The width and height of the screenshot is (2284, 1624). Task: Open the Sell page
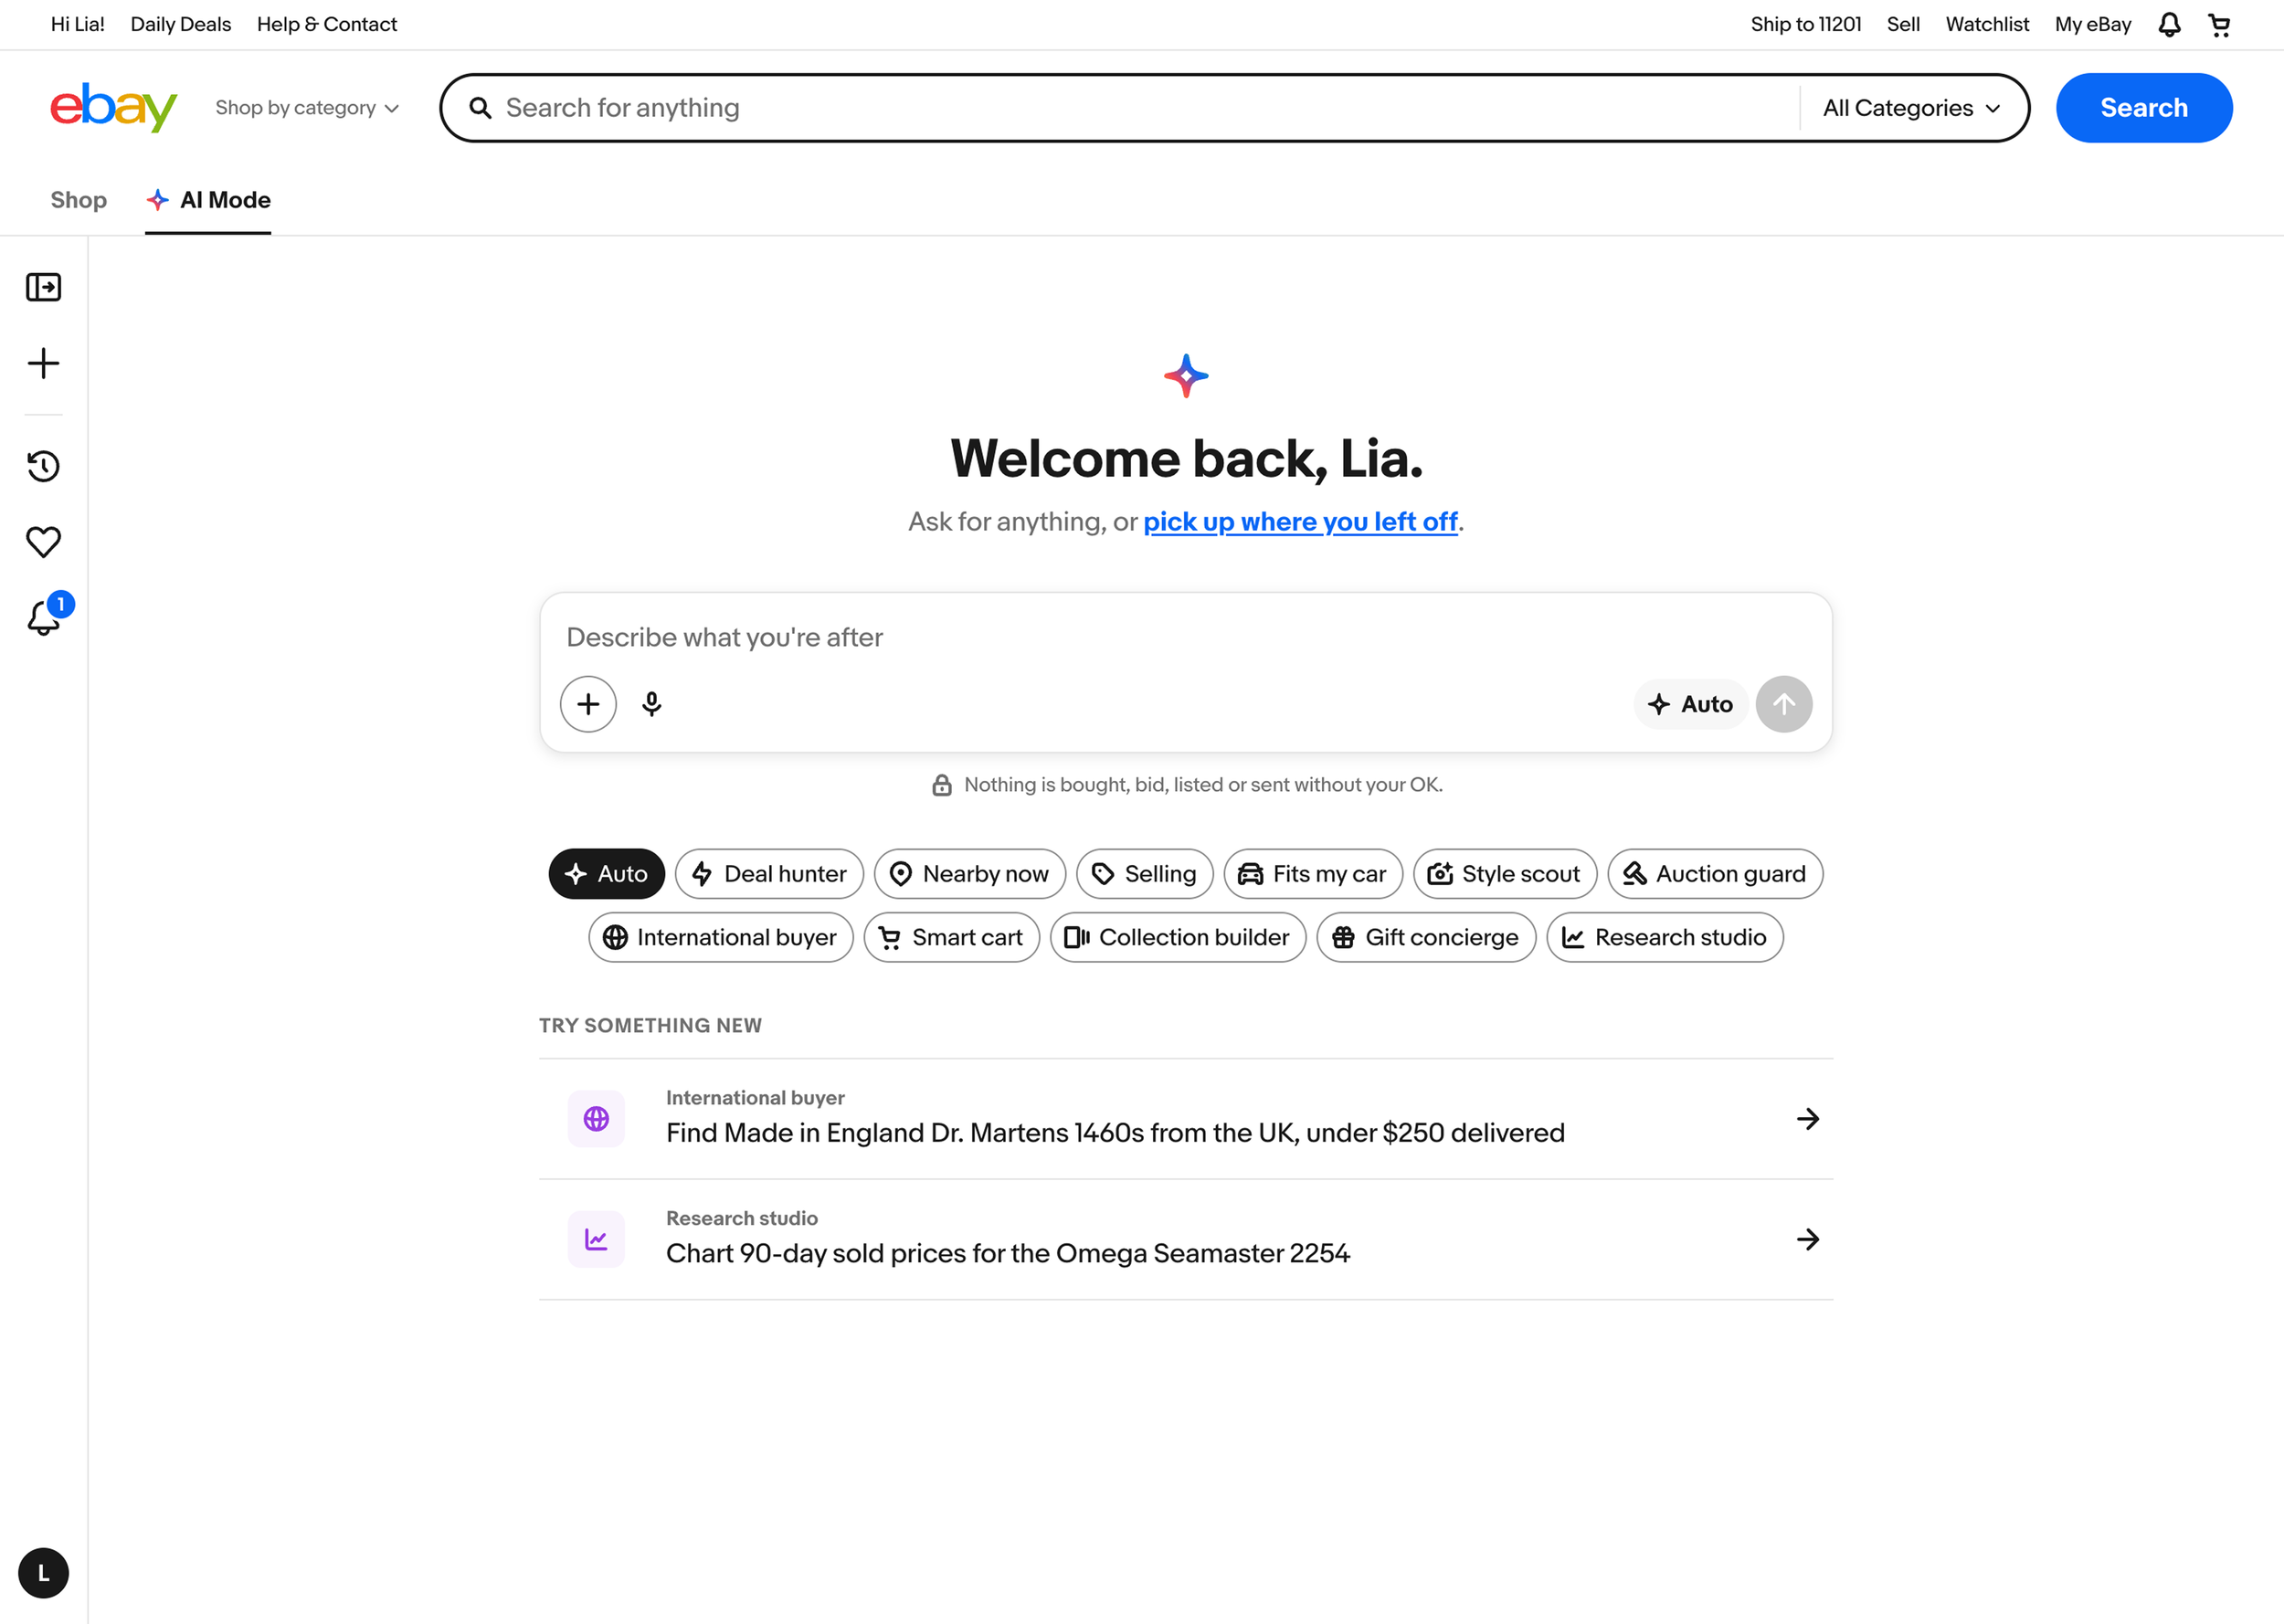coord(1902,24)
